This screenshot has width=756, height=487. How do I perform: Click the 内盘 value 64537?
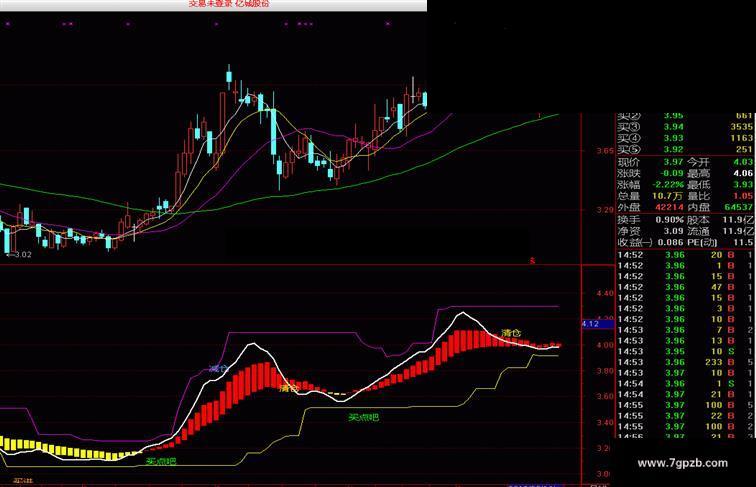(739, 207)
